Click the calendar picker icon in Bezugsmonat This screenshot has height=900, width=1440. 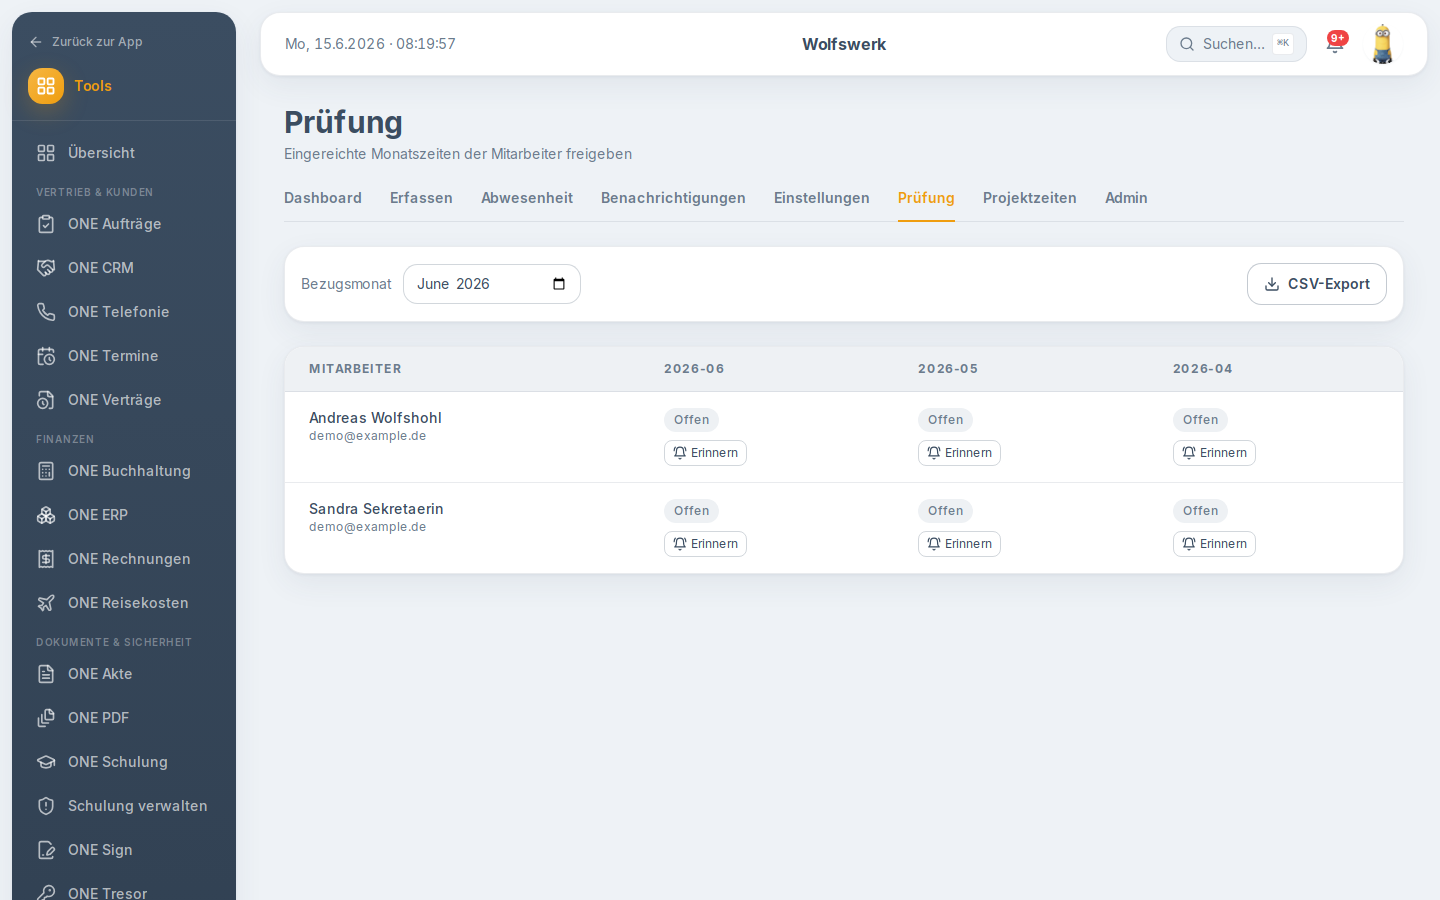(x=559, y=284)
